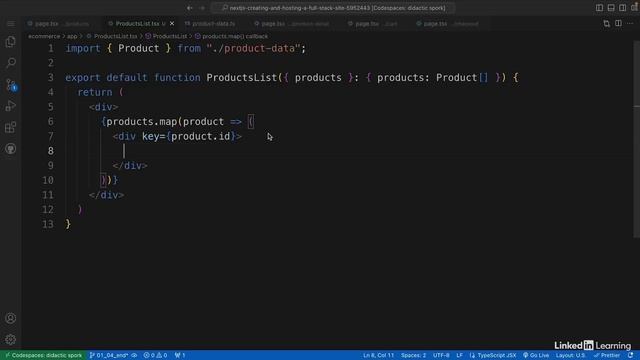Open the Extensions view
This screenshot has width=640, height=360.
[11, 127]
